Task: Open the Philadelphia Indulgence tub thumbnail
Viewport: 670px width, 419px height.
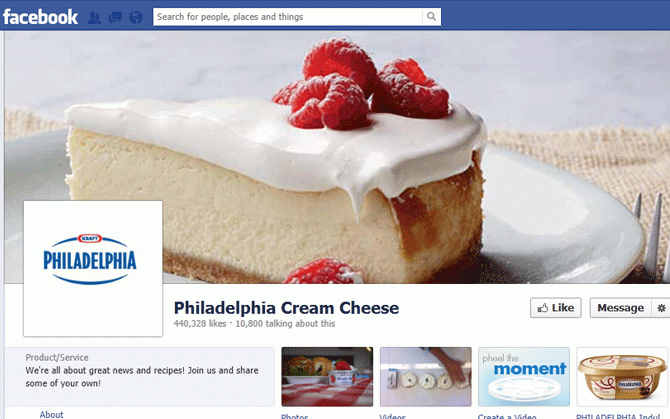Action: tap(622, 376)
